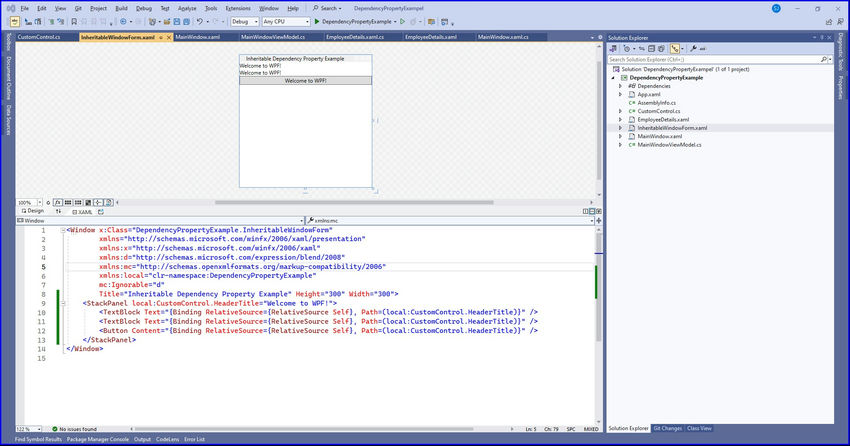Image resolution: width=850 pixels, height=446 pixels.
Task: Click the split editor plus icon
Action: pos(598,221)
